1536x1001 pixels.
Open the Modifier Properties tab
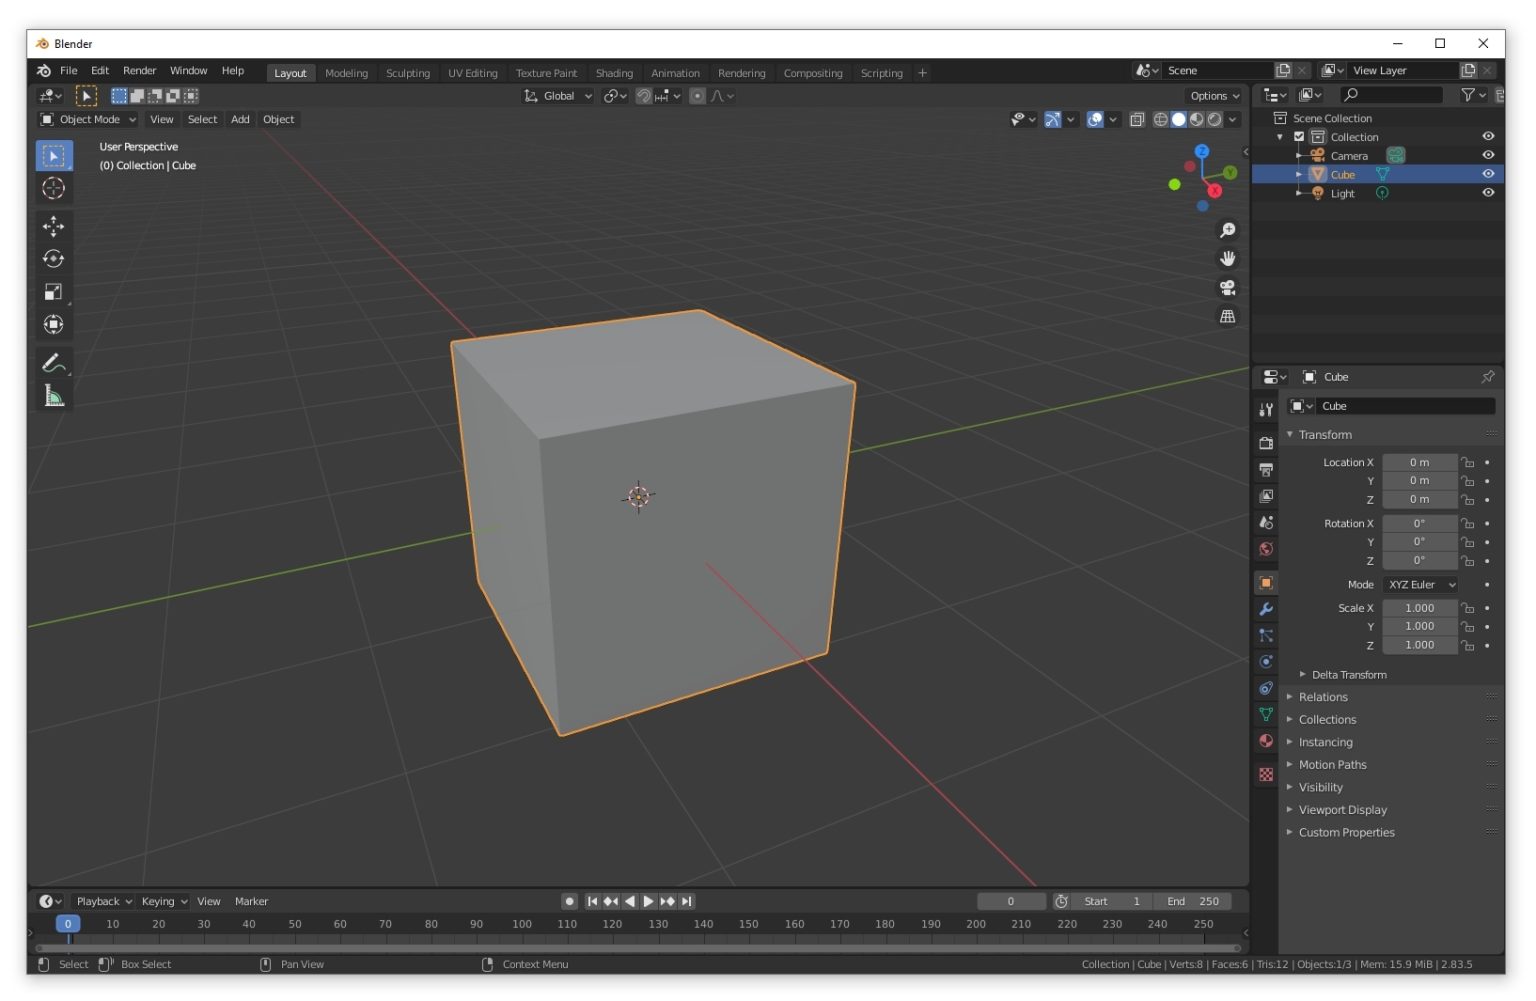(x=1266, y=608)
